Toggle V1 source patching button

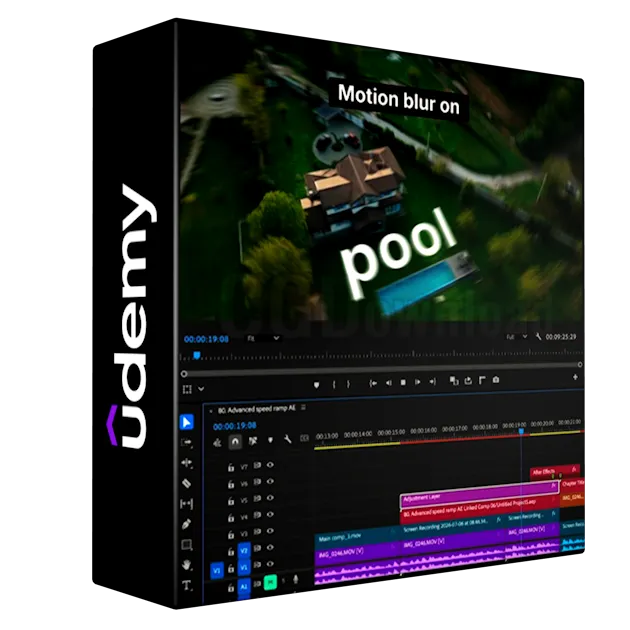[x=217, y=570]
